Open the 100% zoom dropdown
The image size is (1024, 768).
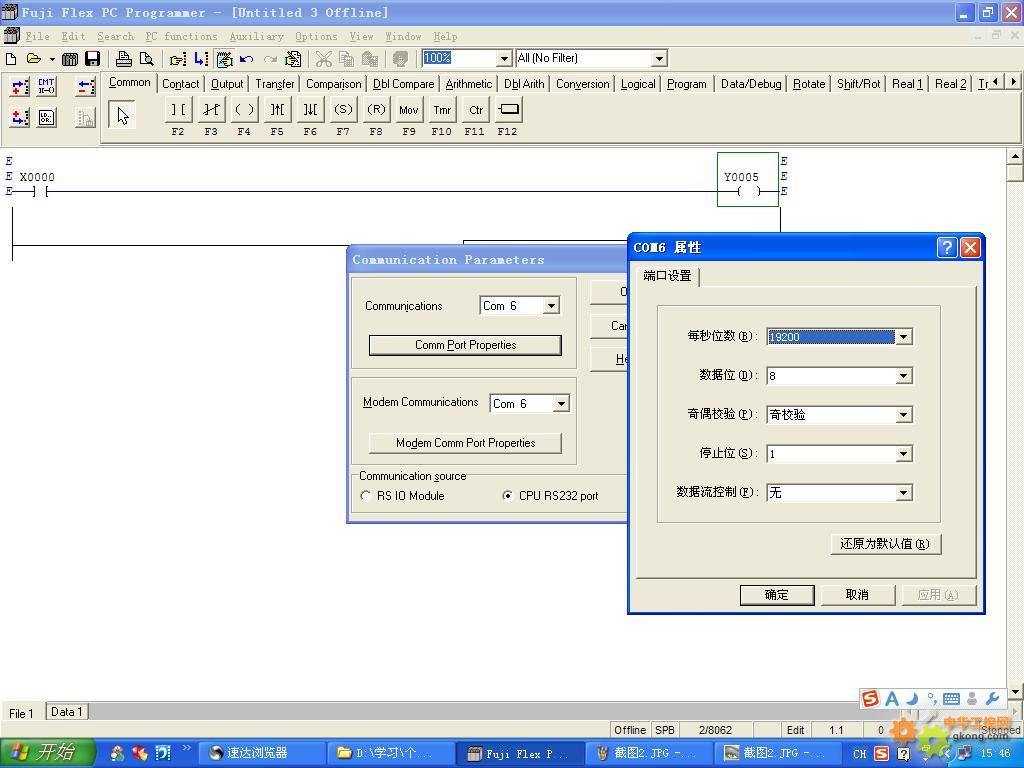tap(504, 59)
